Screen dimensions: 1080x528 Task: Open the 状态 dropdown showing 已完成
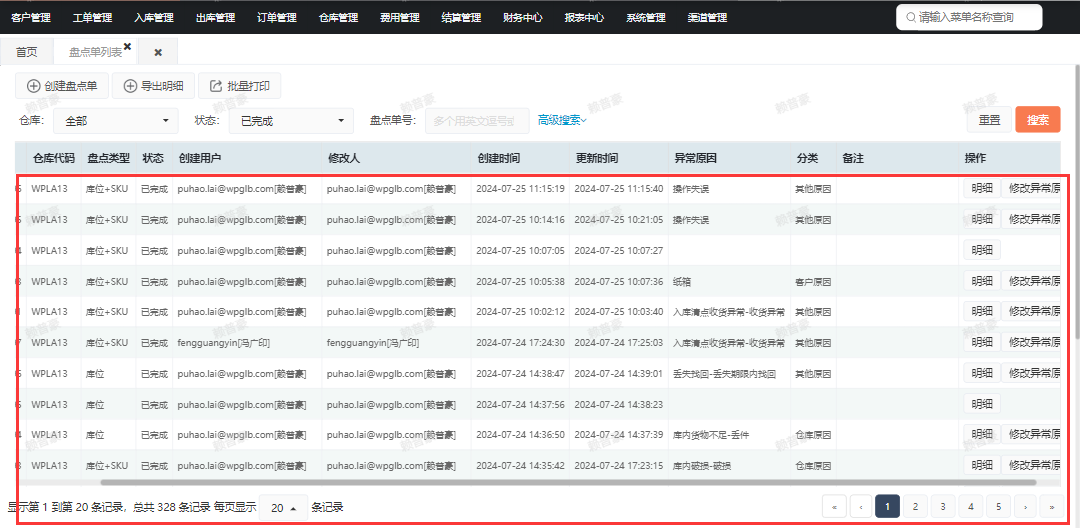291,120
